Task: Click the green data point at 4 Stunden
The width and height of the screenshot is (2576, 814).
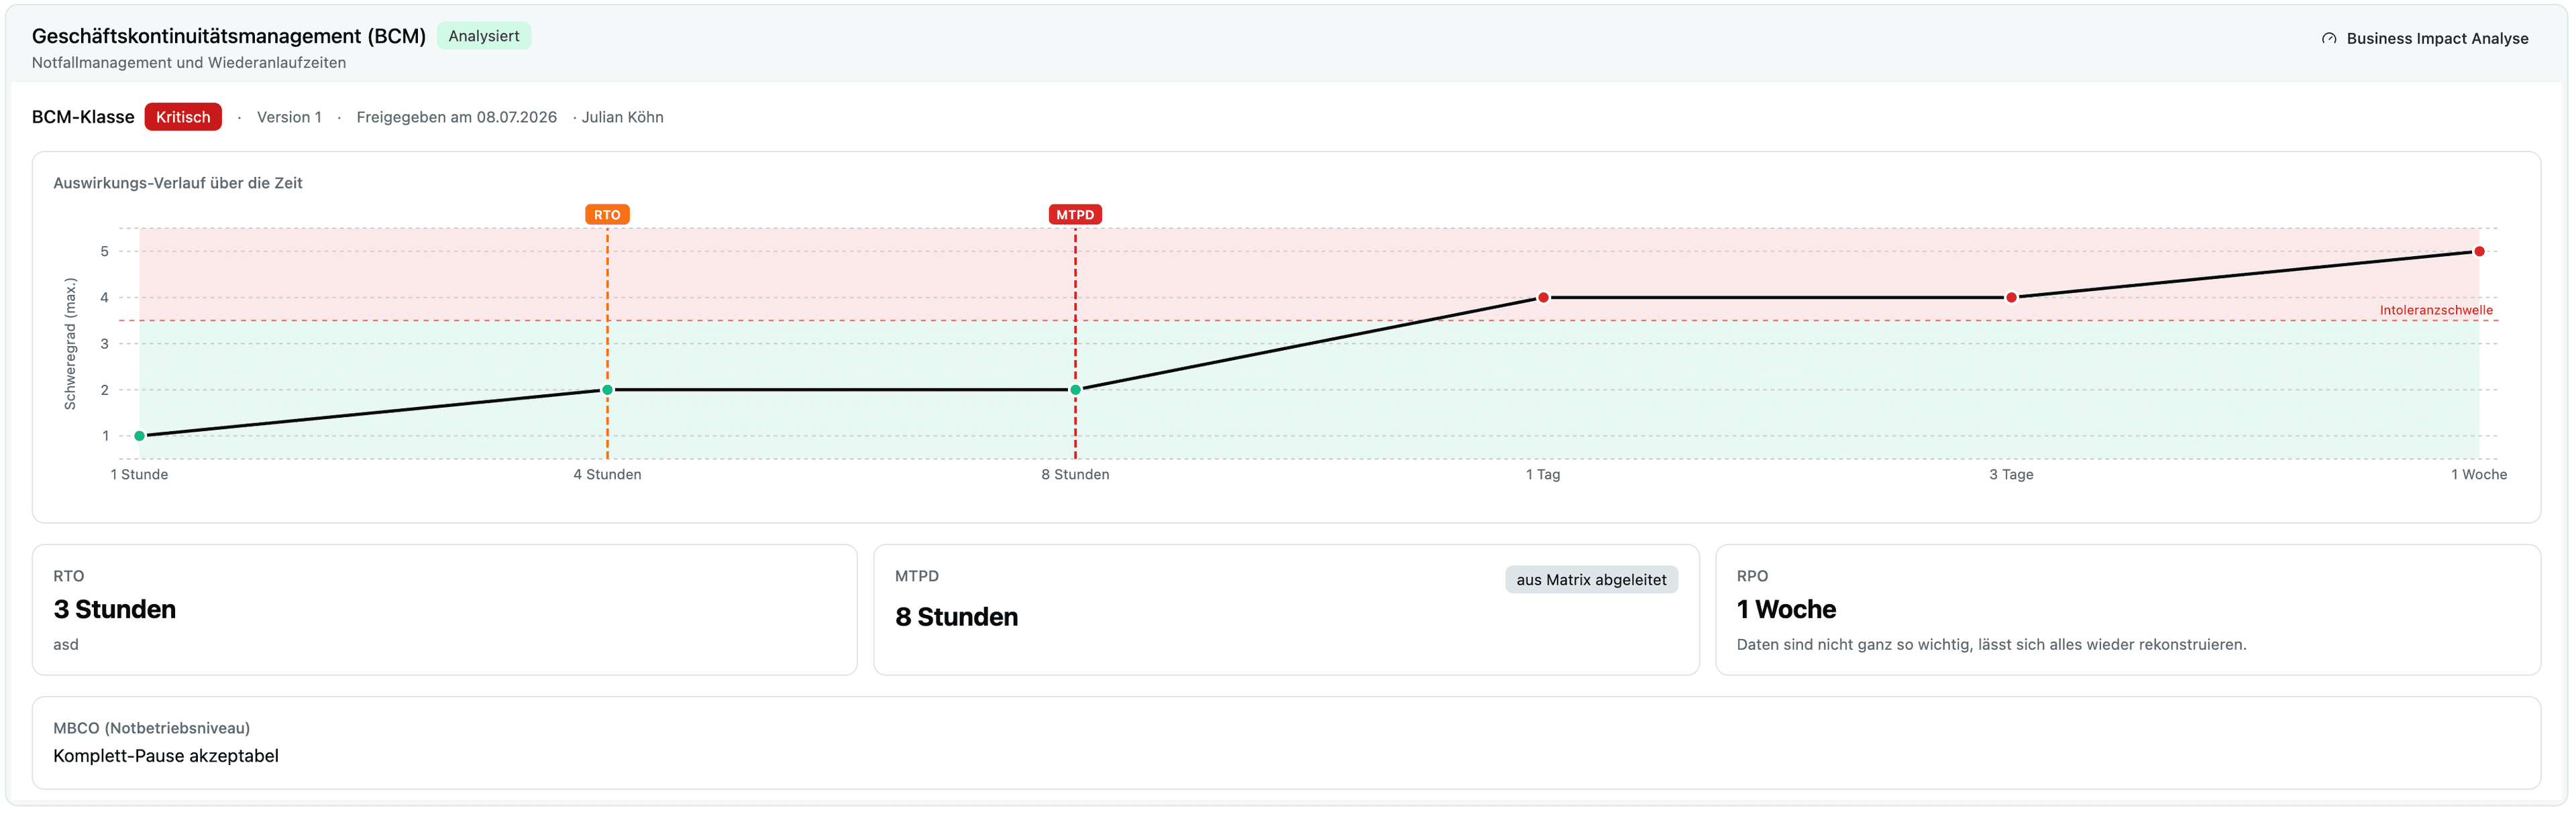Action: (607, 390)
